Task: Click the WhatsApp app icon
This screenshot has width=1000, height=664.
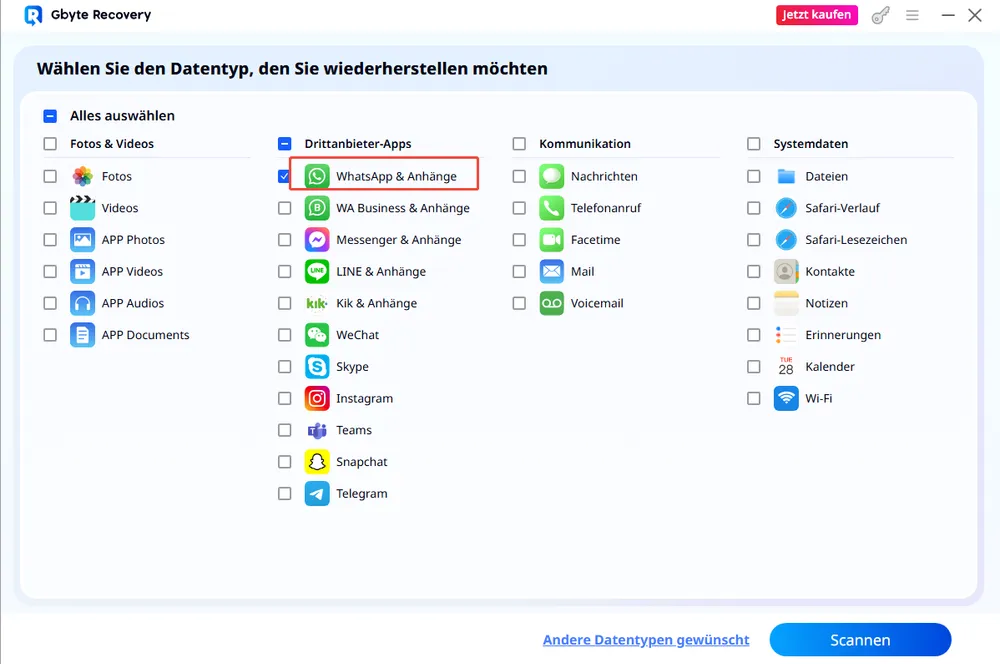Action: 317,176
